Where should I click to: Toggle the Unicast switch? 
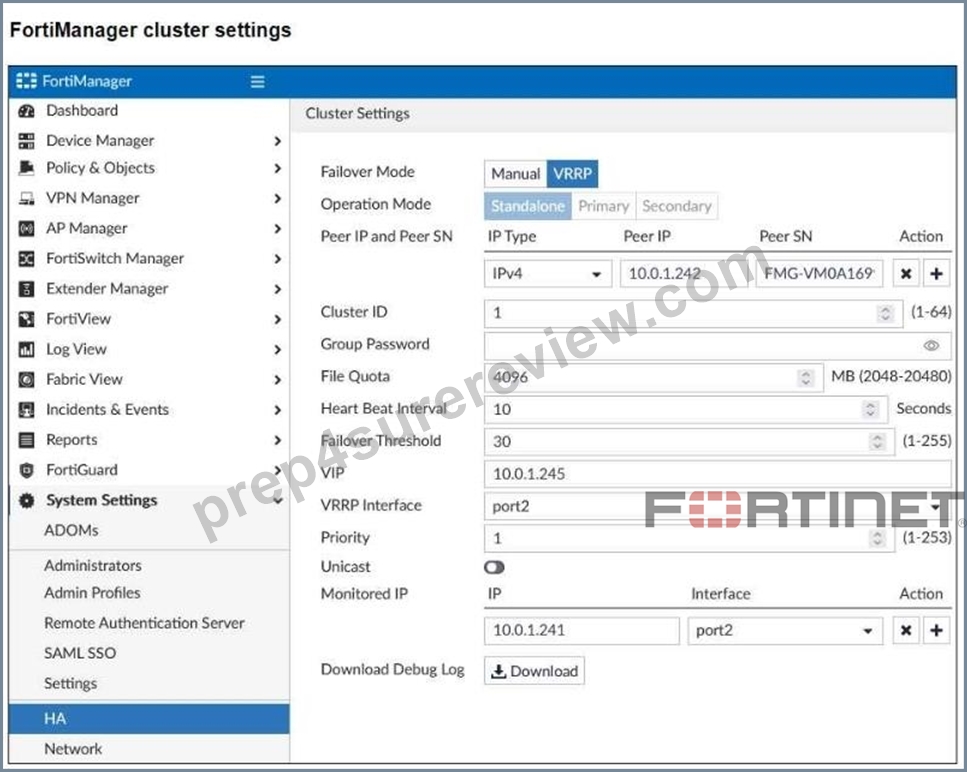(x=494, y=567)
